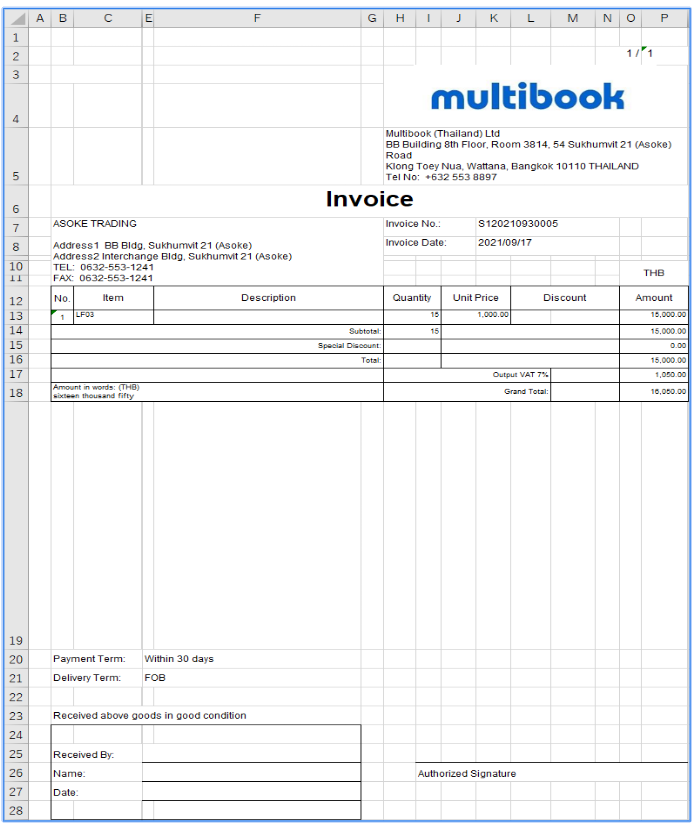
Task: Select row 4 header
Action: point(16,106)
